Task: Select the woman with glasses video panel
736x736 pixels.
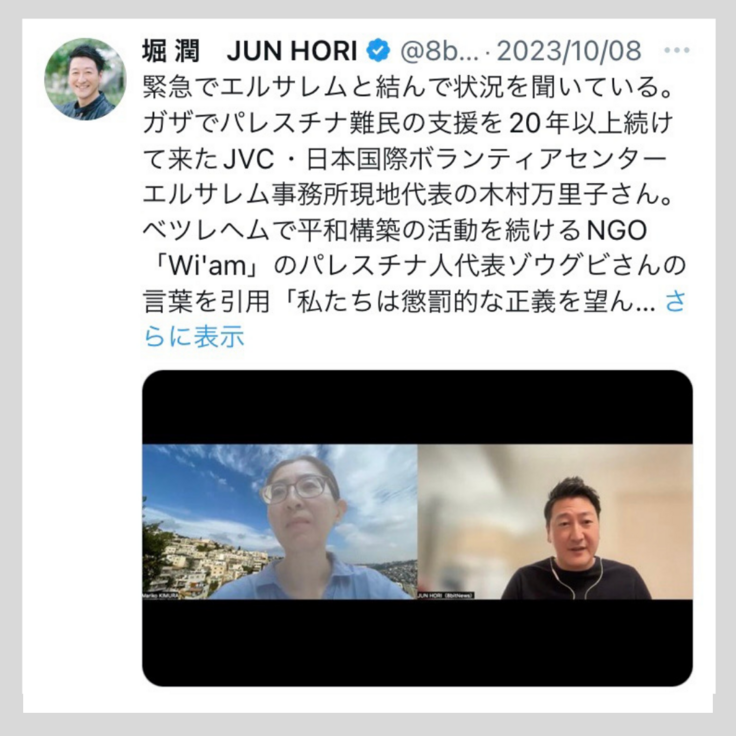Action: pyautogui.click(x=280, y=521)
